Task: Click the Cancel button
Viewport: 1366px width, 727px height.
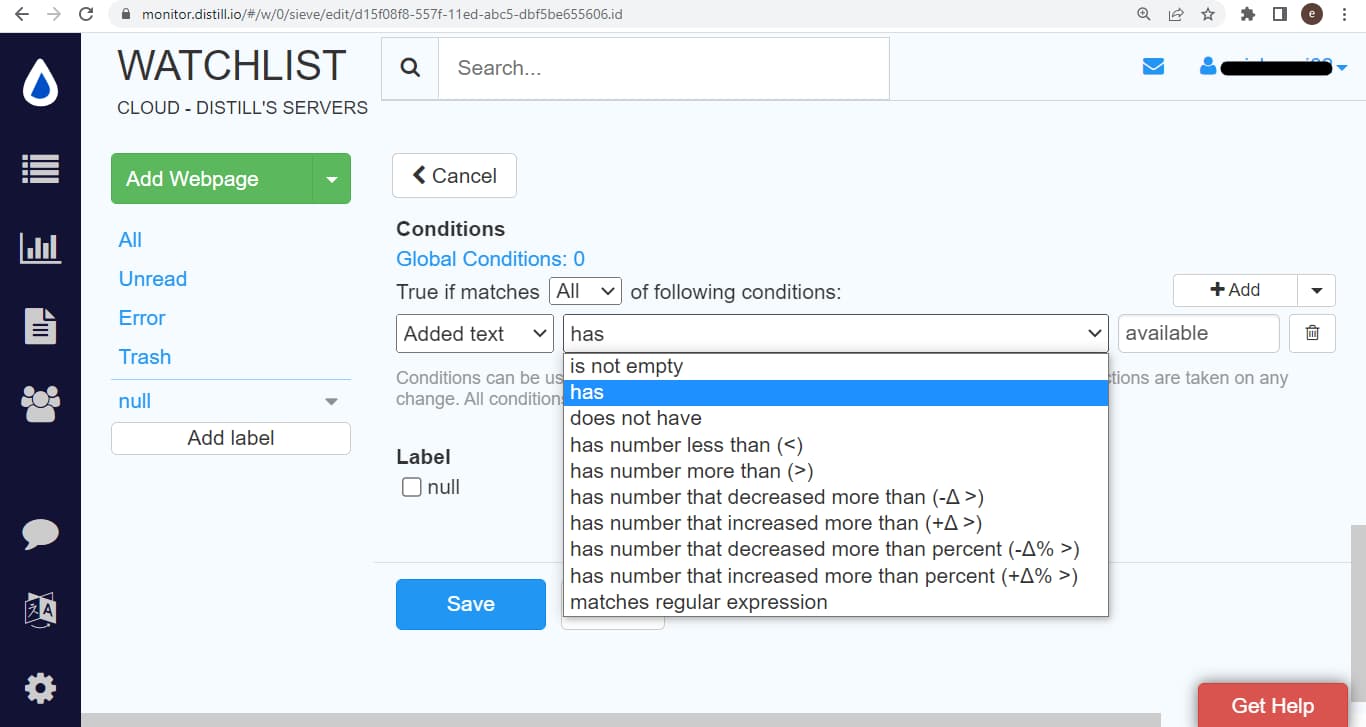Action: 454,176
